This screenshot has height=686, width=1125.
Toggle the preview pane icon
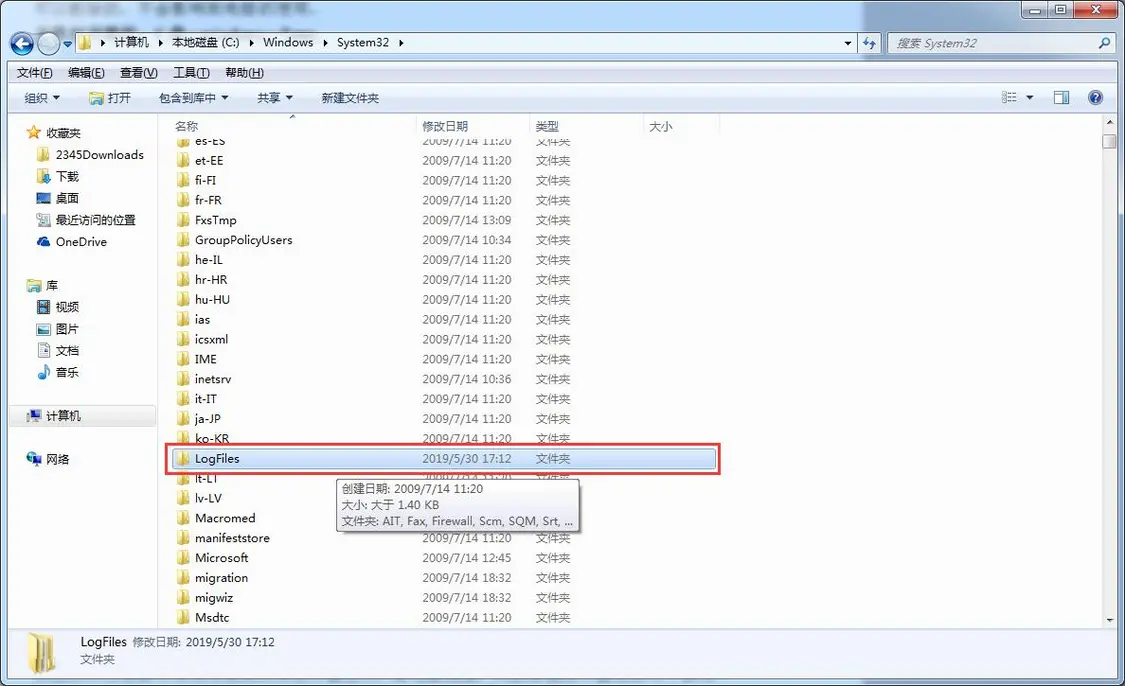tap(1061, 98)
